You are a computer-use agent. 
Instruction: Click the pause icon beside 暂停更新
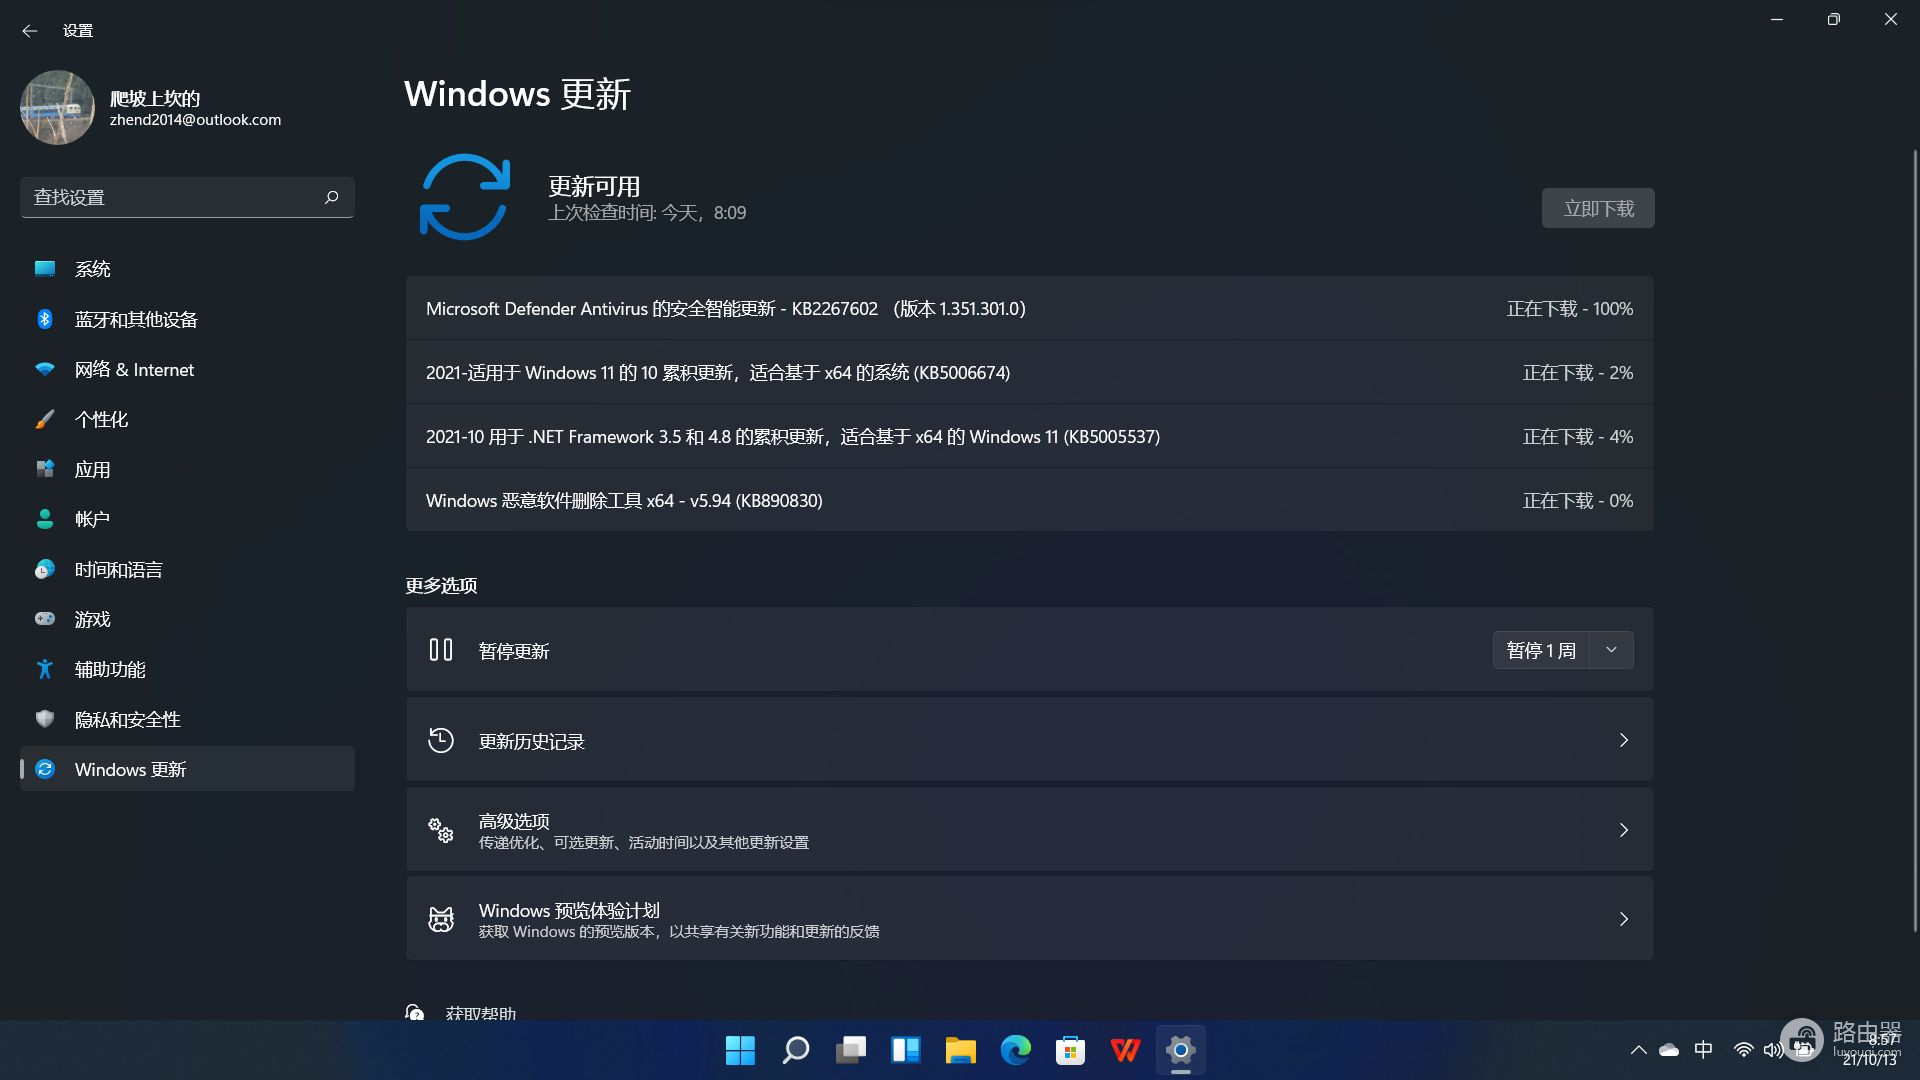(x=441, y=650)
